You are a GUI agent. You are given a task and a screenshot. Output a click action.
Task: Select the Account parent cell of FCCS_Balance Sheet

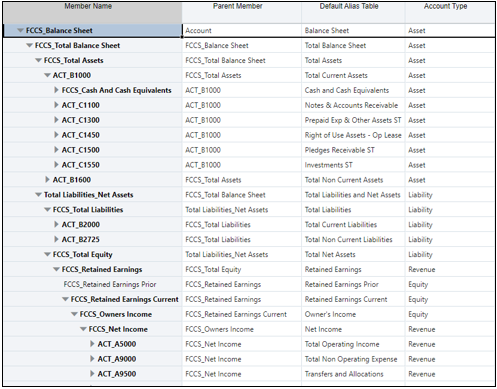[x=242, y=31]
